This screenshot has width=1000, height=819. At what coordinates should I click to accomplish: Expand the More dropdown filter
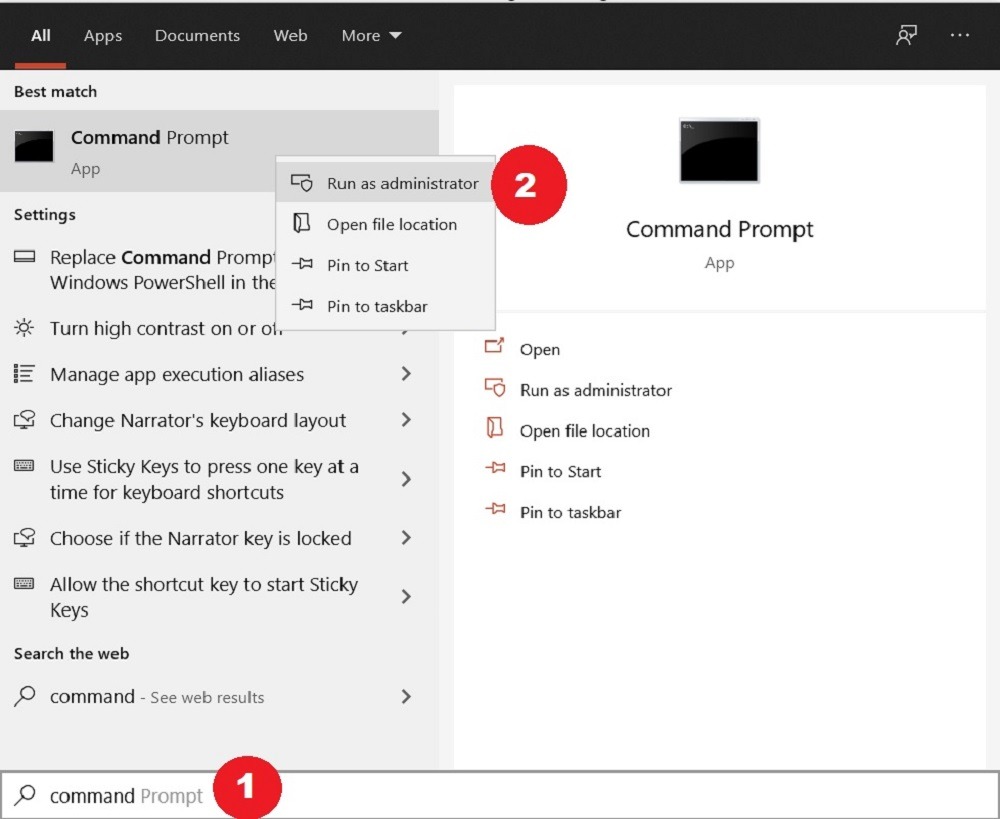(x=371, y=35)
